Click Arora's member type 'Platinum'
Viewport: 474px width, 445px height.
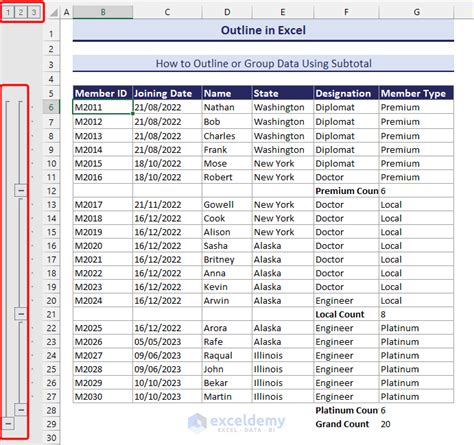(416, 328)
